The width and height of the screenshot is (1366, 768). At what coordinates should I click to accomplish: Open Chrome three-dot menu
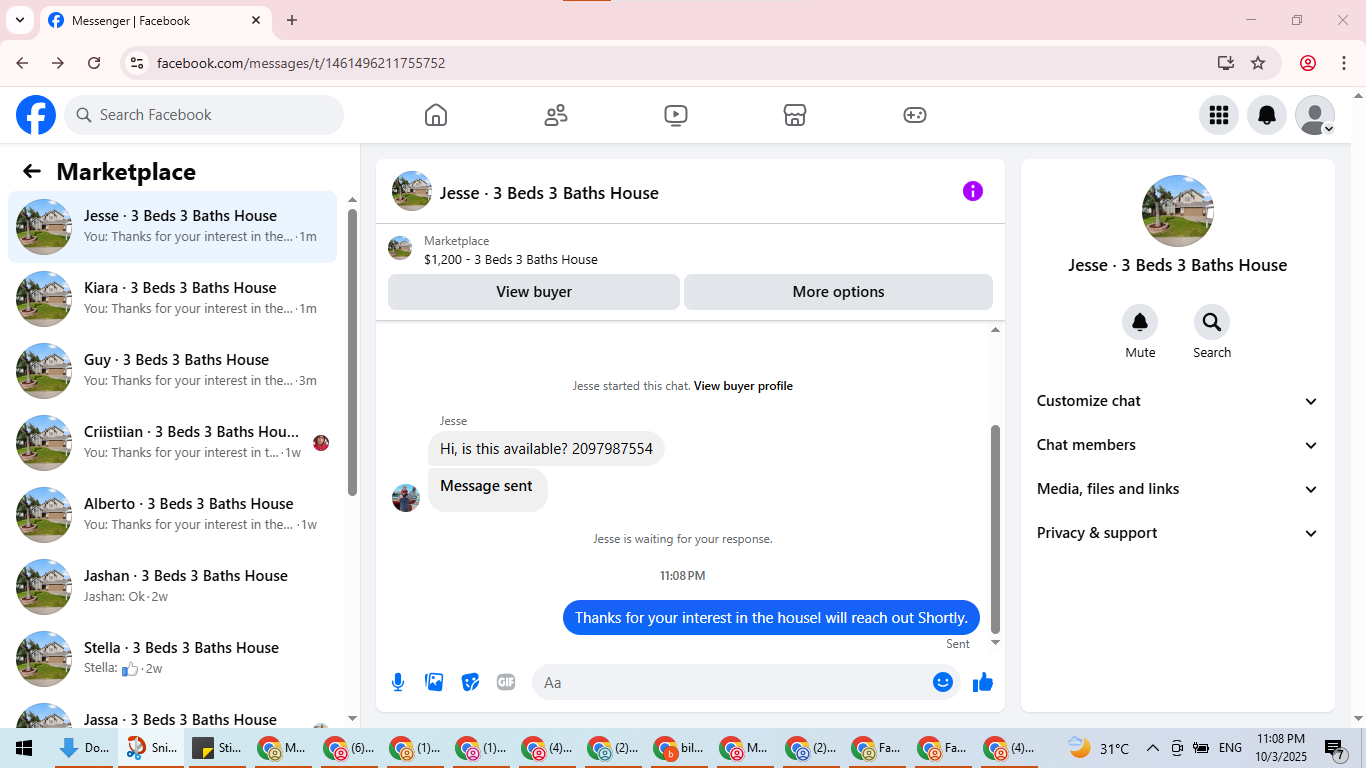[1342, 63]
